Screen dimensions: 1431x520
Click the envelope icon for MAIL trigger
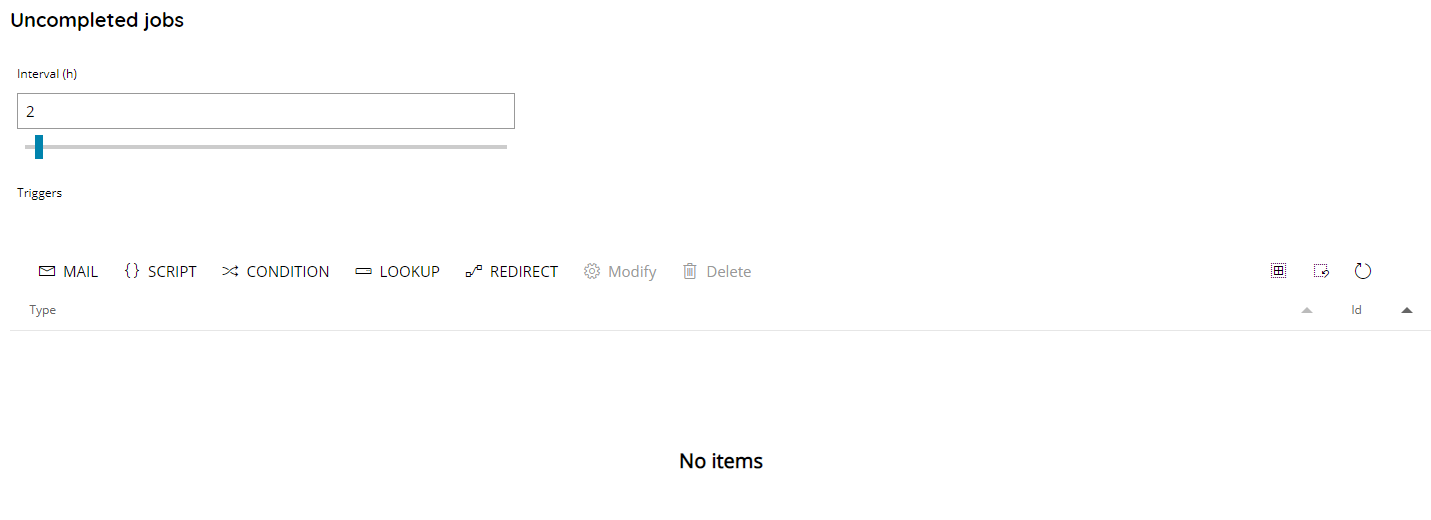click(x=46, y=272)
